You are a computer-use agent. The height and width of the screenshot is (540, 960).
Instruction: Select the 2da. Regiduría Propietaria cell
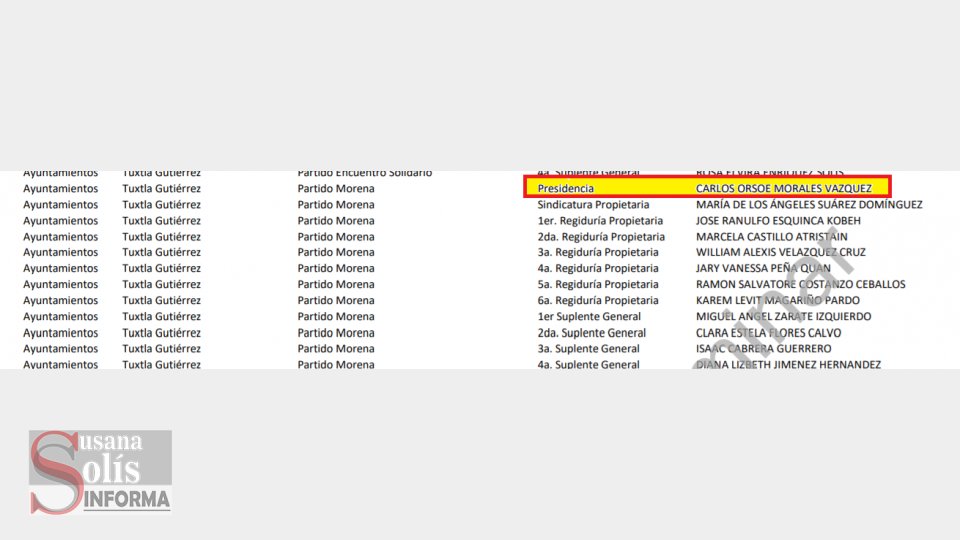point(601,237)
